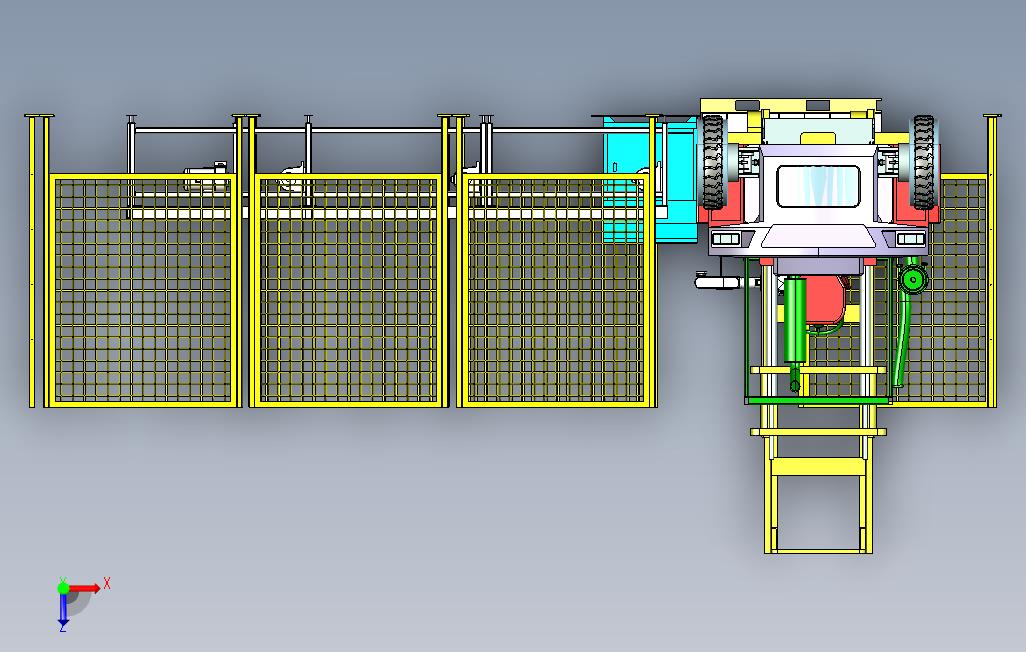Select the third yellow mesh fence panel
This screenshot has height=652, width=1026.
tap(556, 290)
